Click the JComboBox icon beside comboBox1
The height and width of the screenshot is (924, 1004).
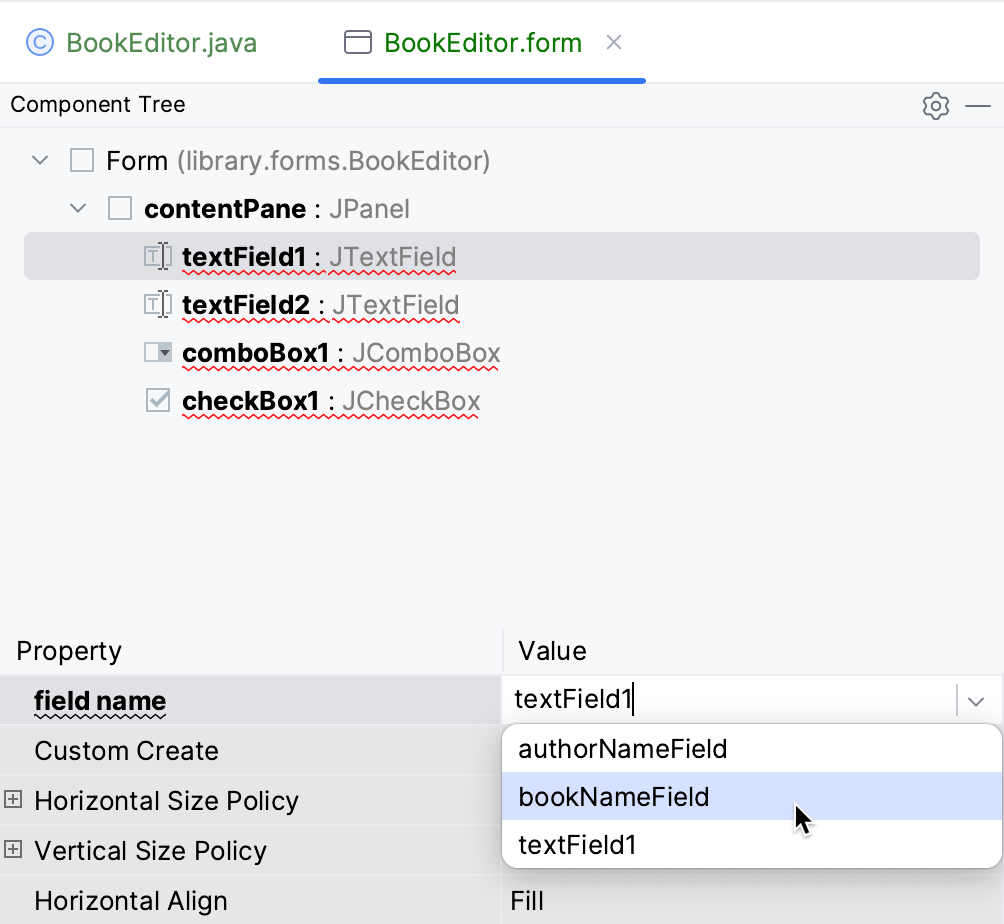(x=157, y=352)
